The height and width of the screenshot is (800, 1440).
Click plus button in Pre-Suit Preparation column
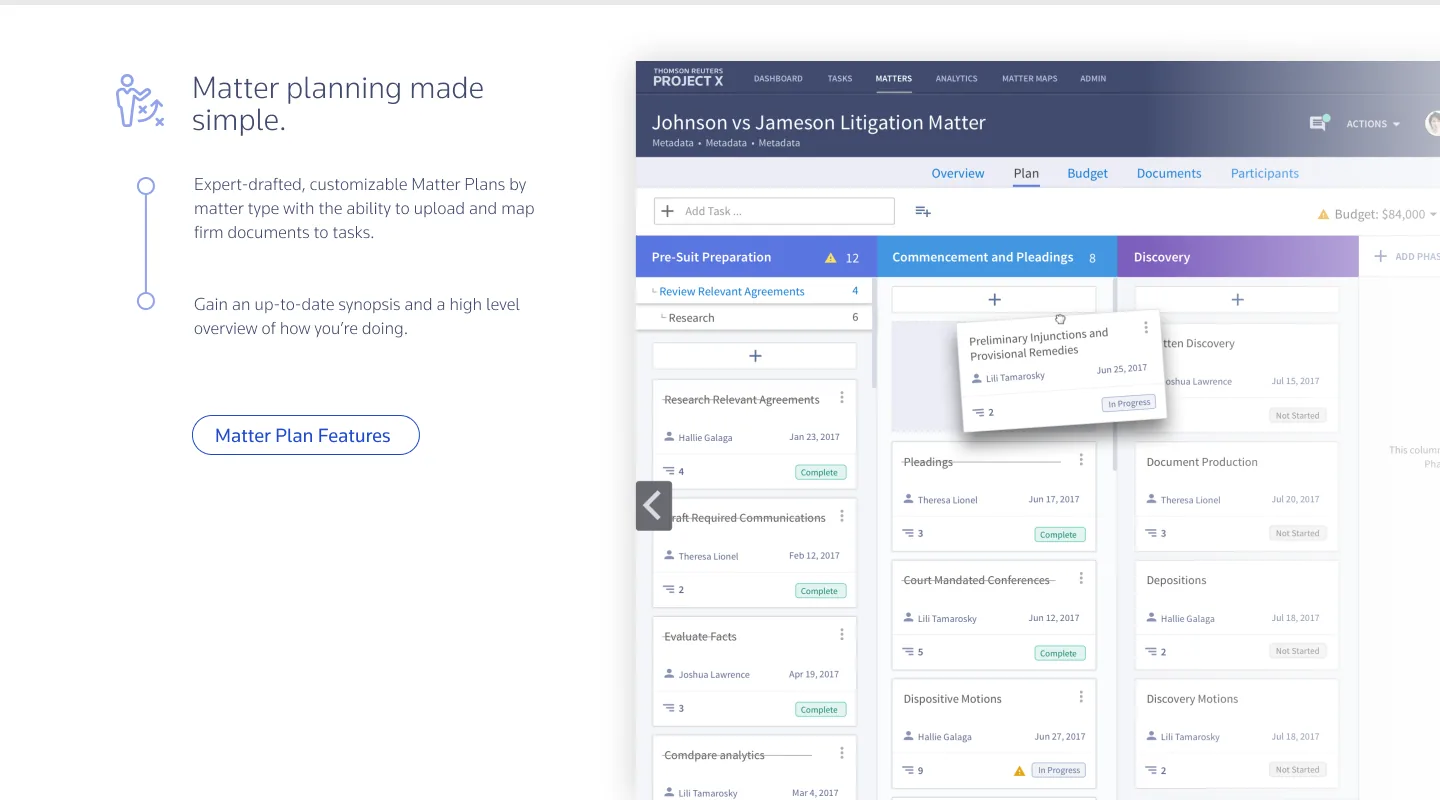click(755, 356)
